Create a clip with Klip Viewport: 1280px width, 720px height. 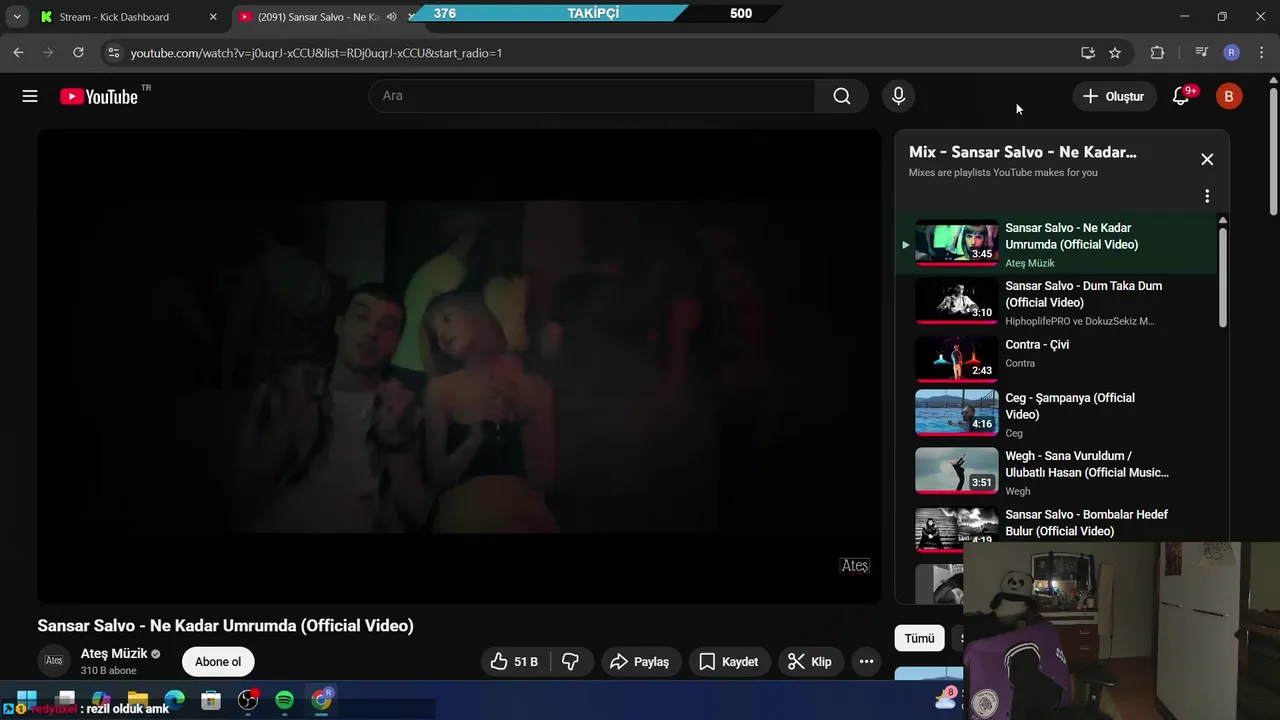pyautogui.click(x=810, y=662)
